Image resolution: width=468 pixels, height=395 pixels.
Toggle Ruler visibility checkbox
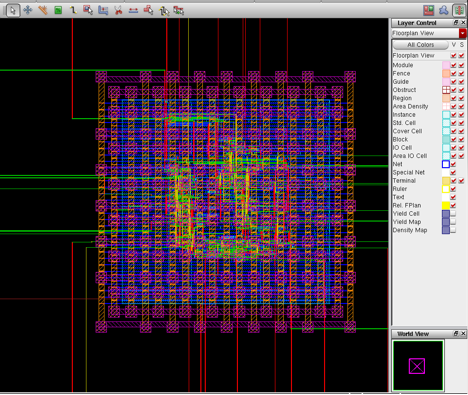453,189
